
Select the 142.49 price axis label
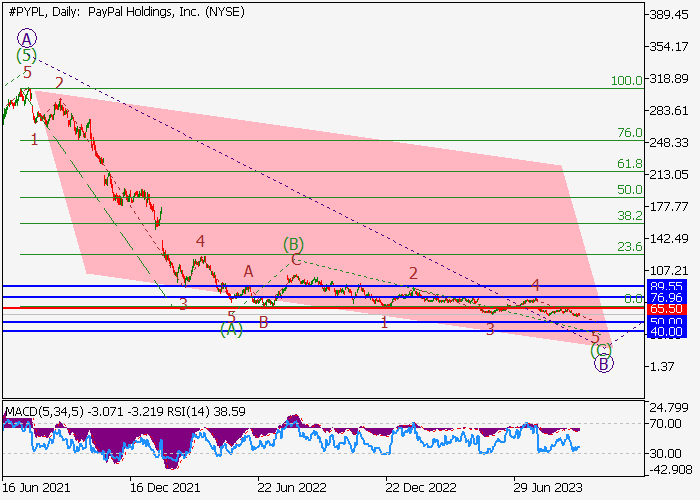click(669, 238)
